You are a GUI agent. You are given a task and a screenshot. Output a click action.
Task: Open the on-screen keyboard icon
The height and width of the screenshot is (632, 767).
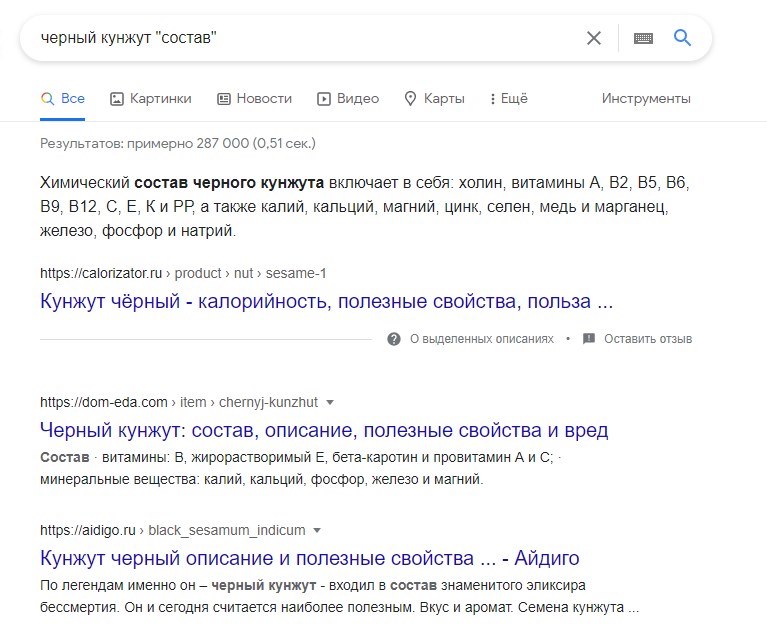tap(643, 38)
